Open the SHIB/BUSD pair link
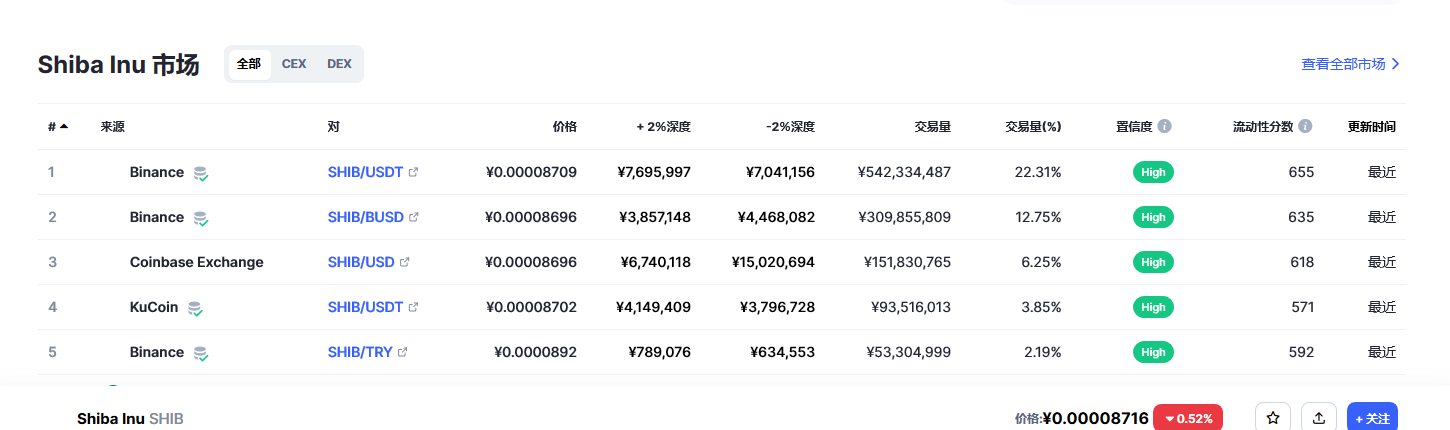The width and height of the screenshot is (1450, 430). pos(365,217)
